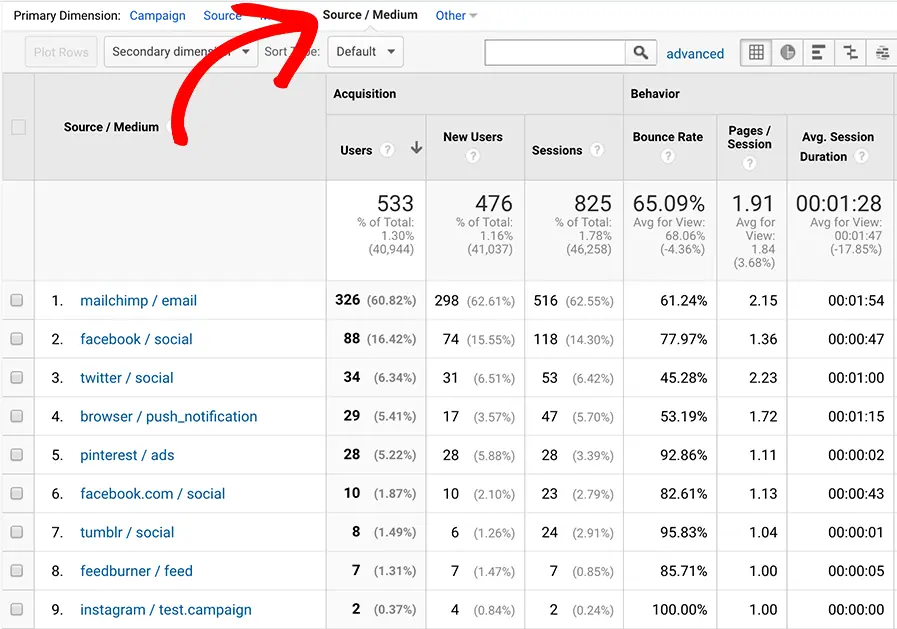Sort by the Sessions column header
Viewport: 897px width, 629px height.
[x=557, y=150]
